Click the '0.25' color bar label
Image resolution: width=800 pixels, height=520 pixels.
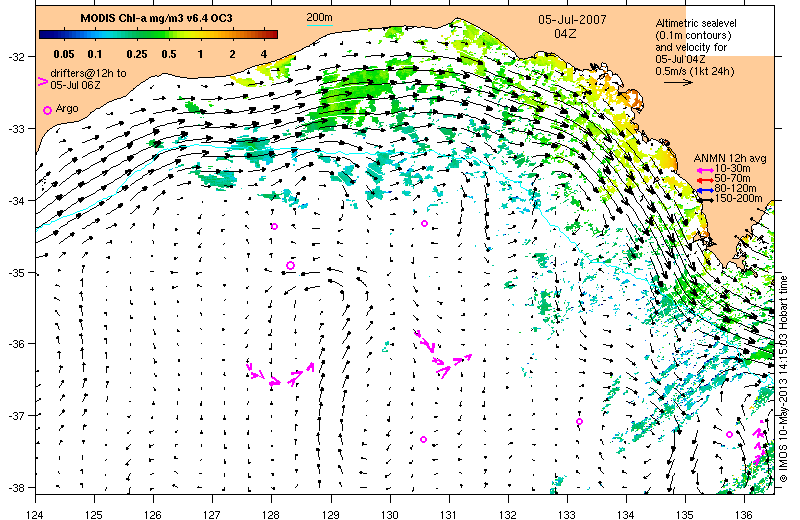coord(137,54)
